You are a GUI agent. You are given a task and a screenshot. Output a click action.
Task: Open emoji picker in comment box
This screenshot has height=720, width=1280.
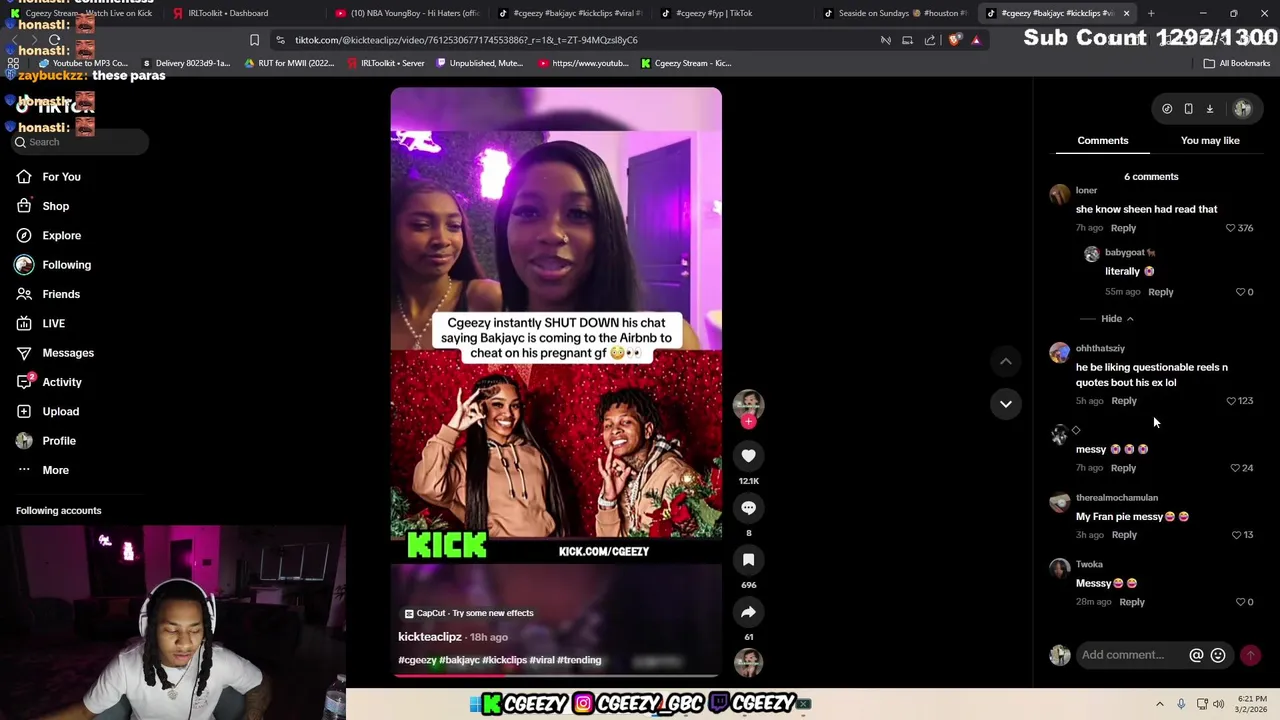[1218, 655]
